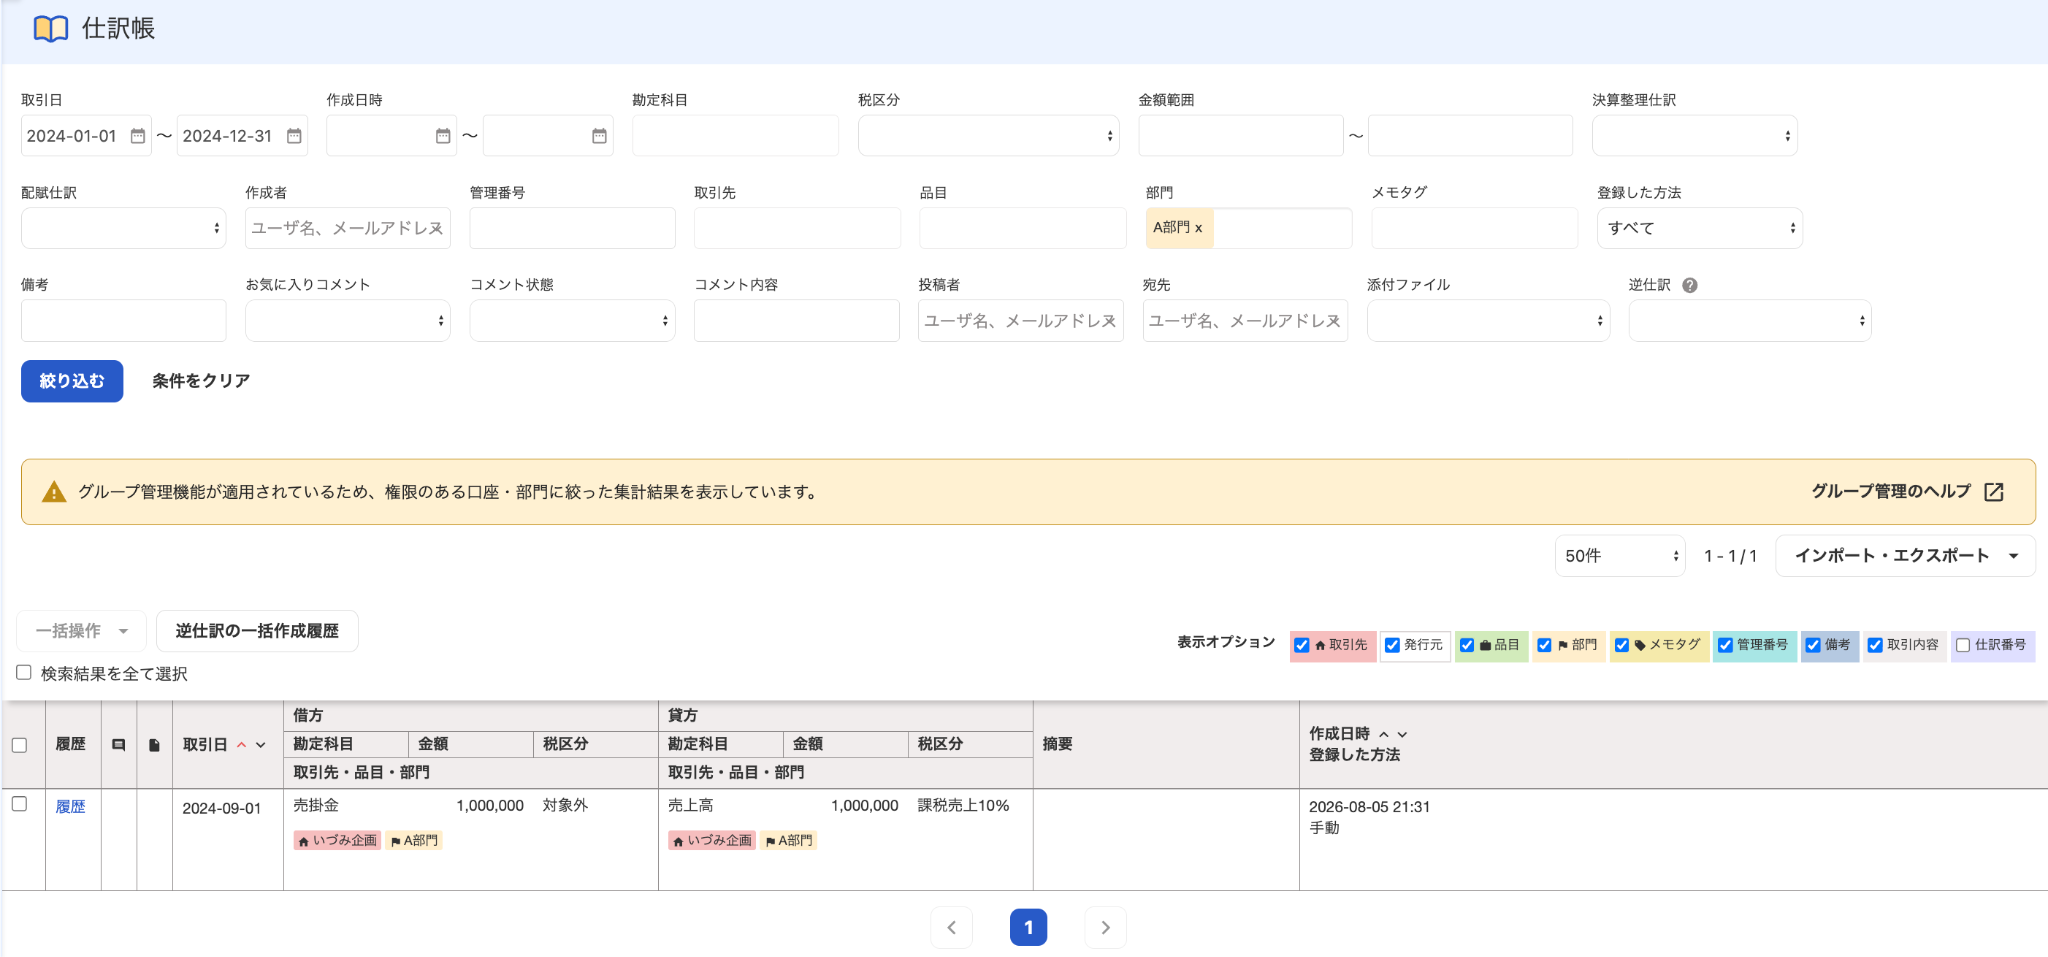Click the debit-side いづみ企画 partner tag

click(x=337, y=841)
